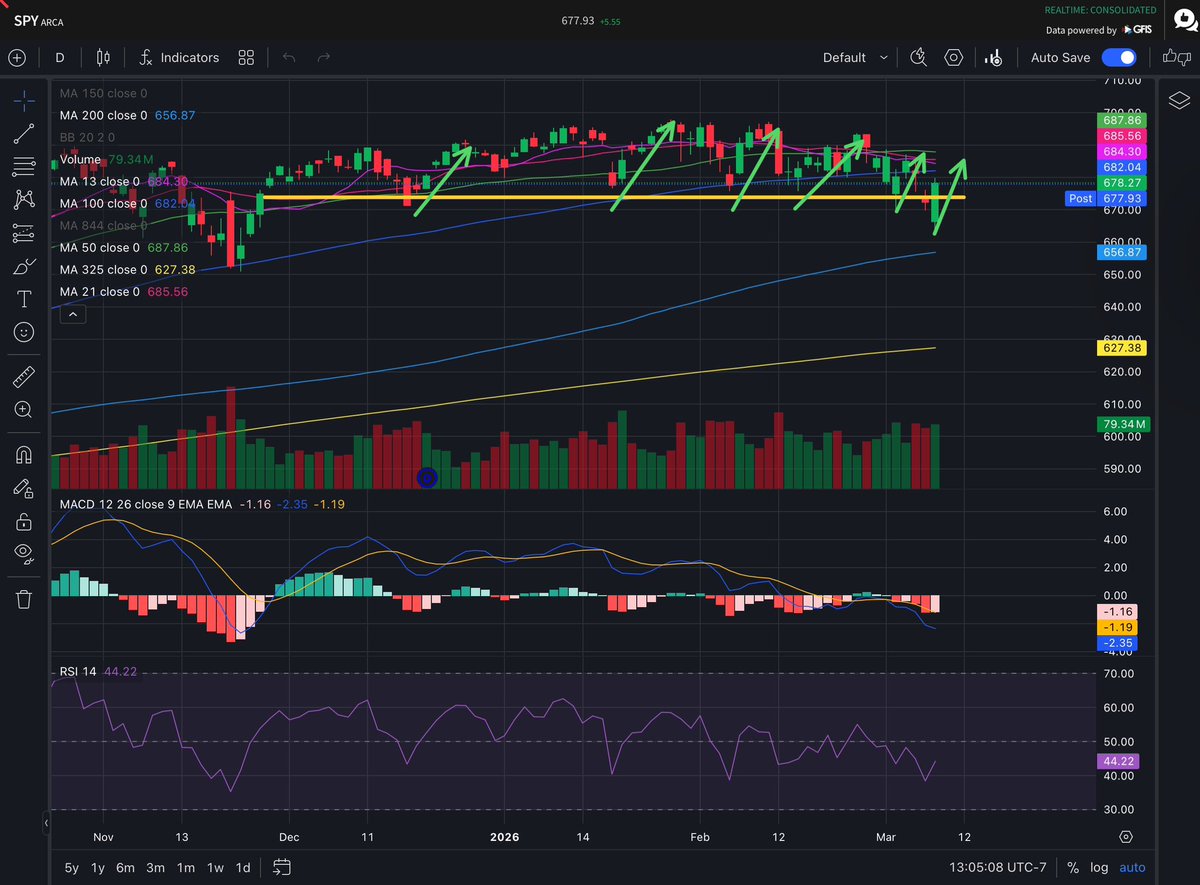
Task: Click the 677.93 Post price label
Action: click(1107, 199)
